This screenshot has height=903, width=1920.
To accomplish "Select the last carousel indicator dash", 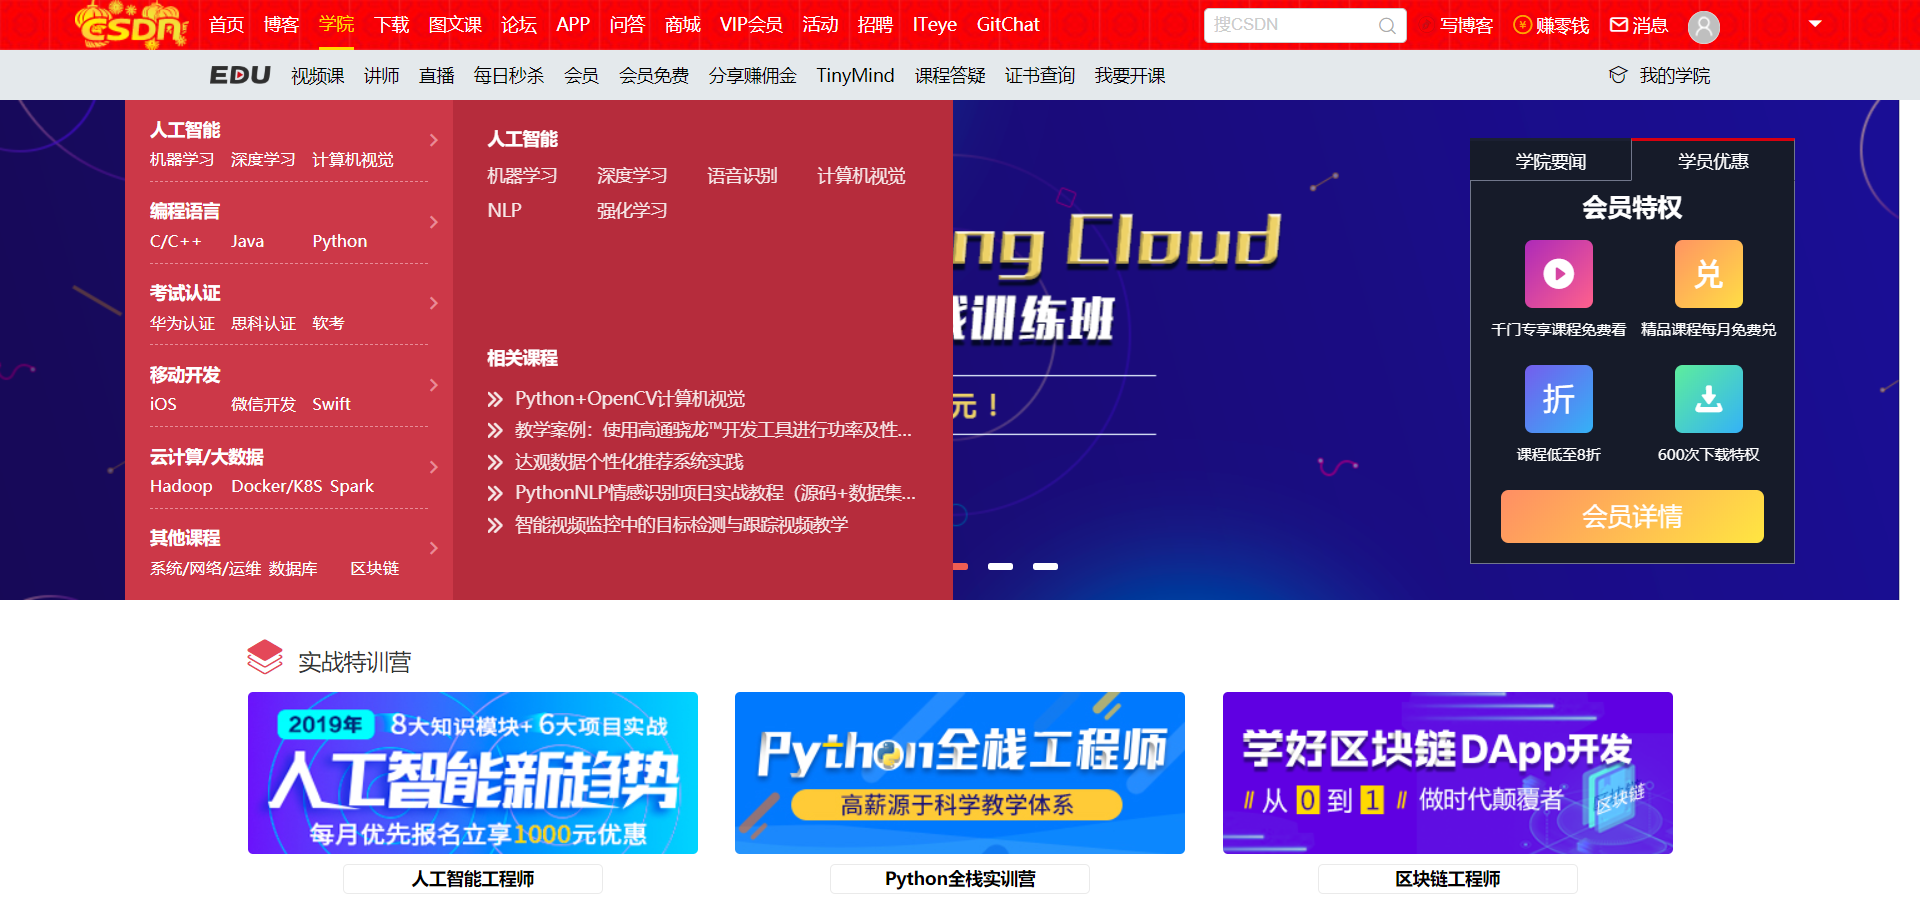I will click(1045, 566).
